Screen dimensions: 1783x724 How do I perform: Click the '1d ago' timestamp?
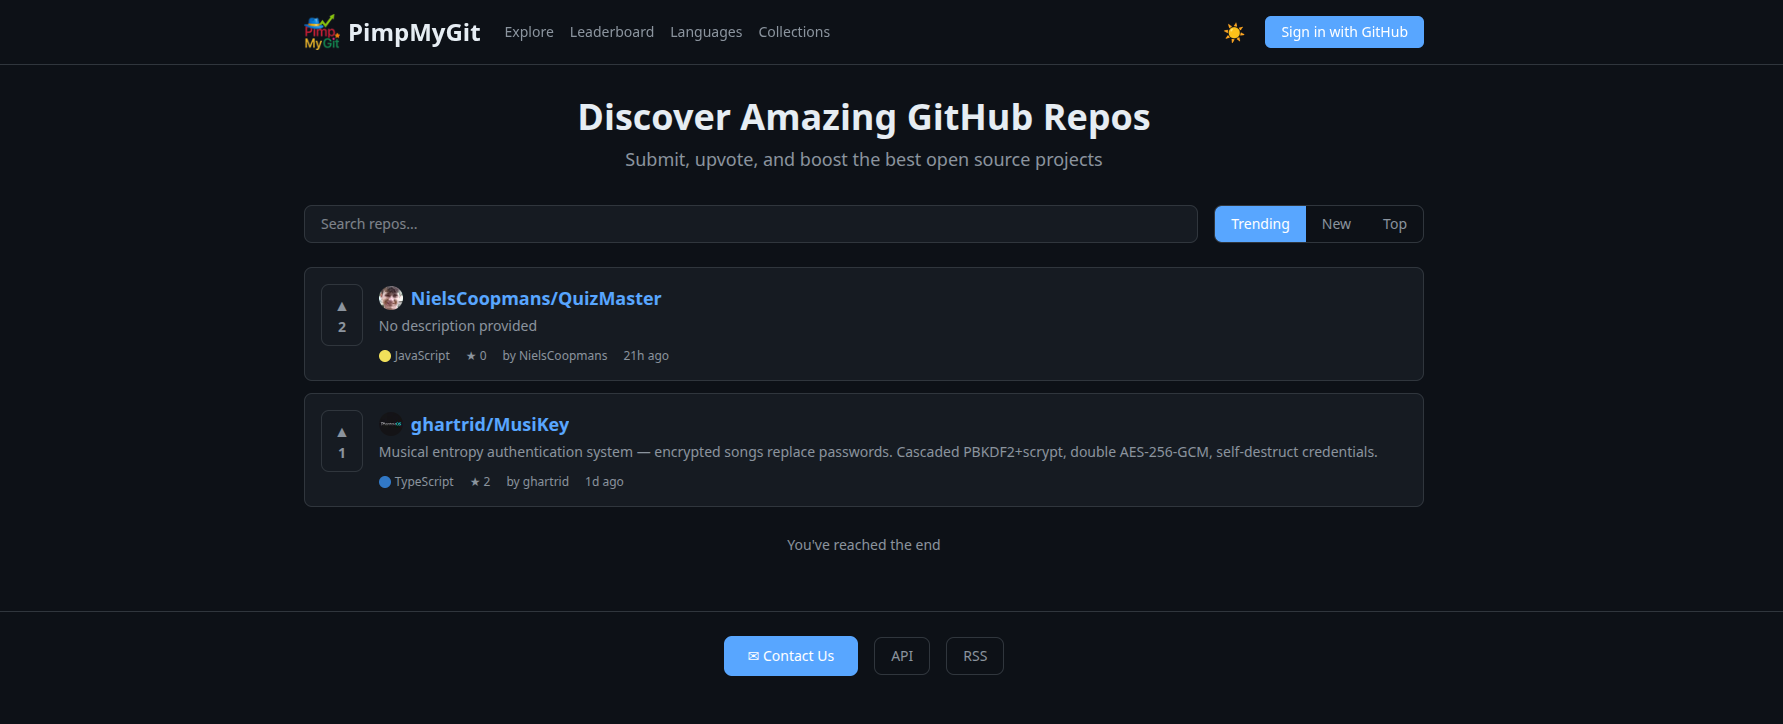[604, 482]
